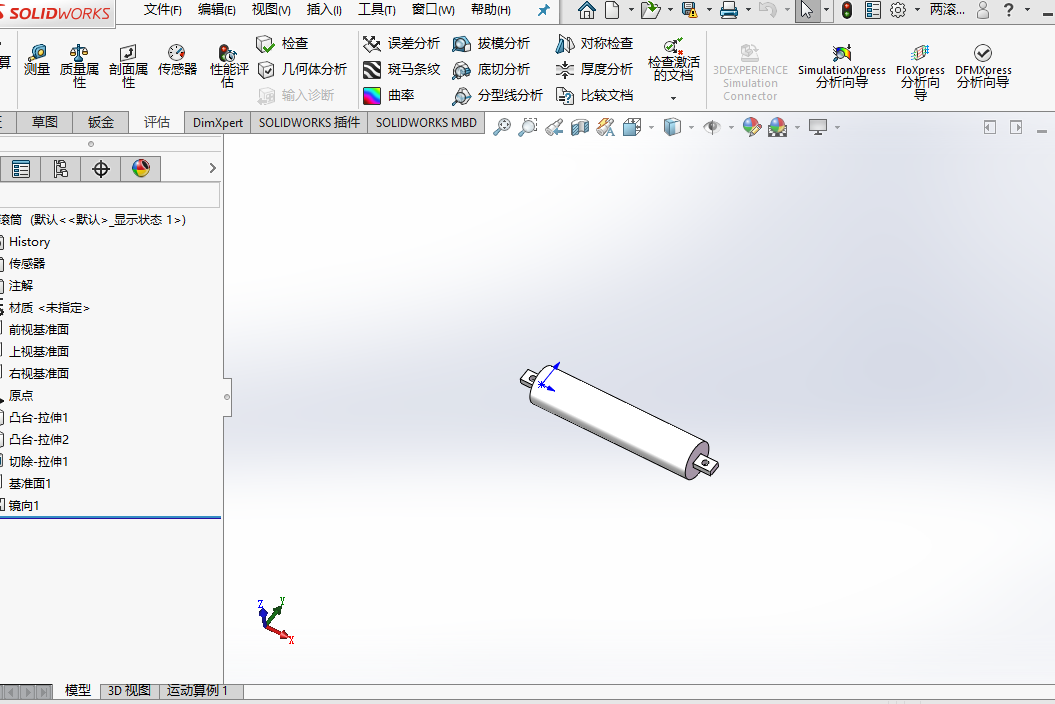Click the New document icon
This screenshot has height=704, width=1055.
coord(612,10)
